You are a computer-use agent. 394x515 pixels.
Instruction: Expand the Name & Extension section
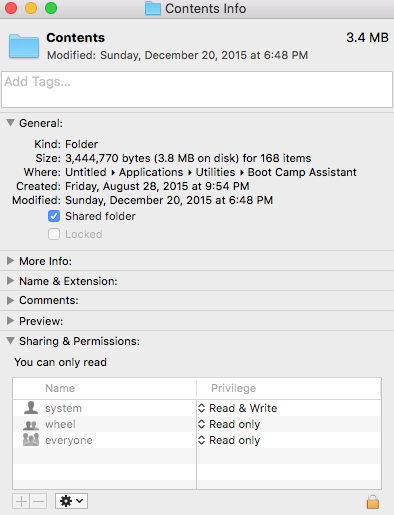coord(11,281)
